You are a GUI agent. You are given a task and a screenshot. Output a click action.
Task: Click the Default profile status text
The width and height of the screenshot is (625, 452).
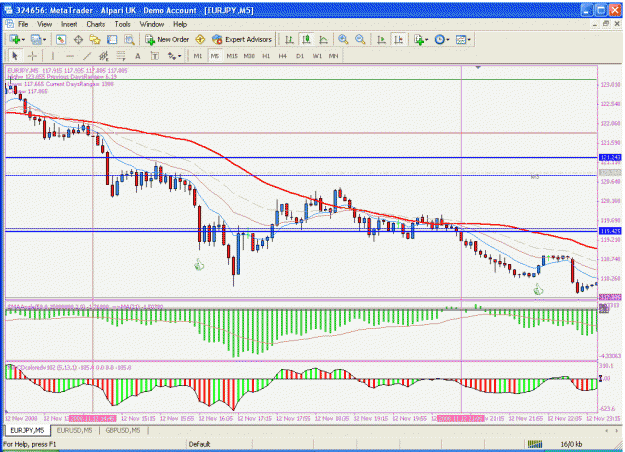click(x=199, y=444)
